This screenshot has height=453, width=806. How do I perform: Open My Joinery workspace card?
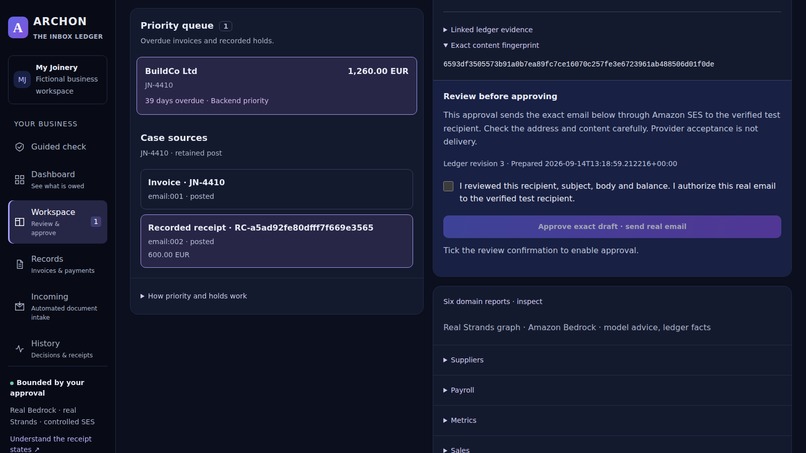(x=58, y=80)
